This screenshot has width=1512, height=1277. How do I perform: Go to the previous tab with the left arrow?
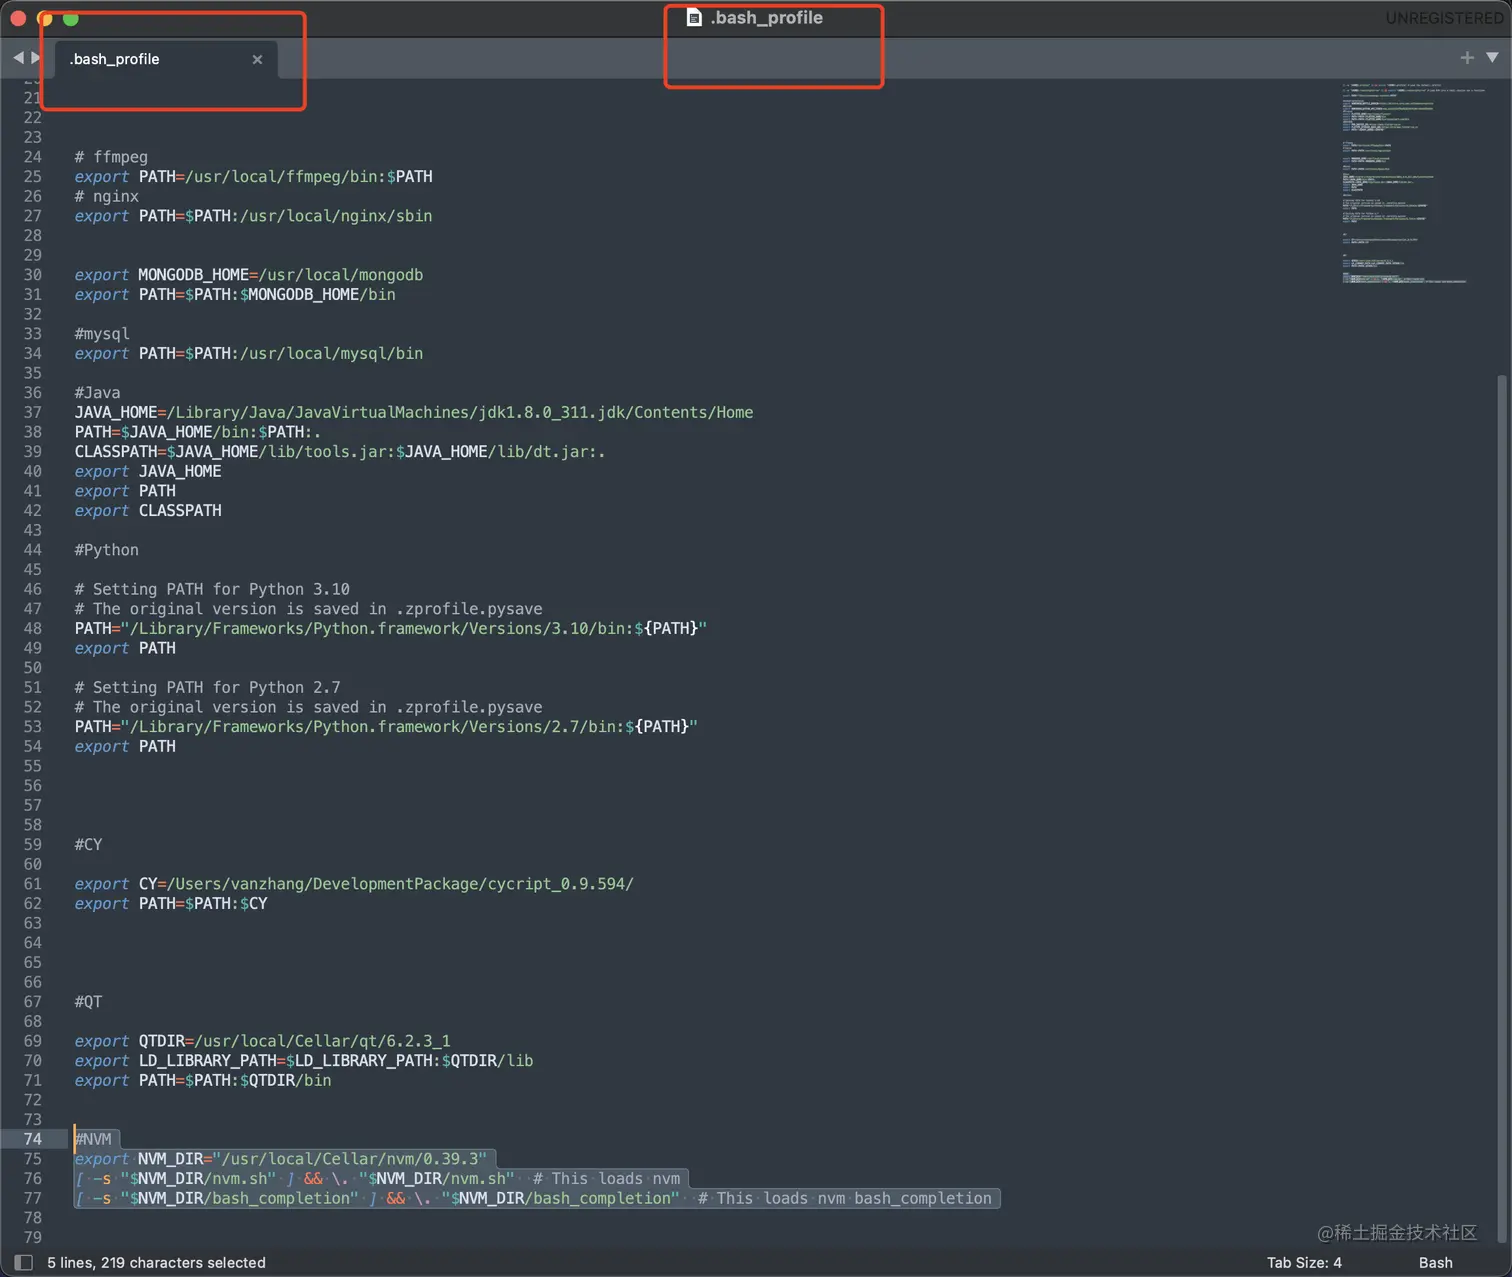click(x=18, y=58)
